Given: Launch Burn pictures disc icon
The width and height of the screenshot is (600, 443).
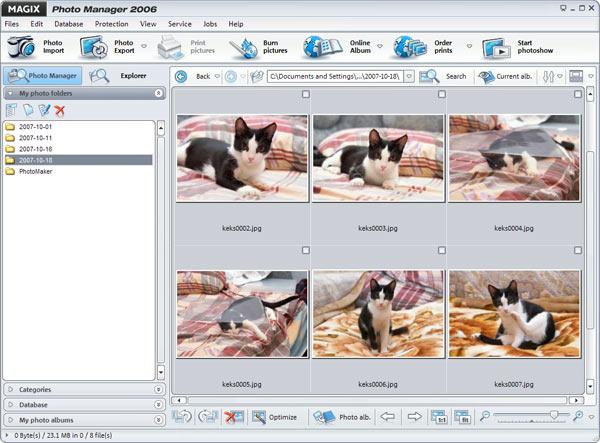Looking at the screenshot, I should coord(243,48).
